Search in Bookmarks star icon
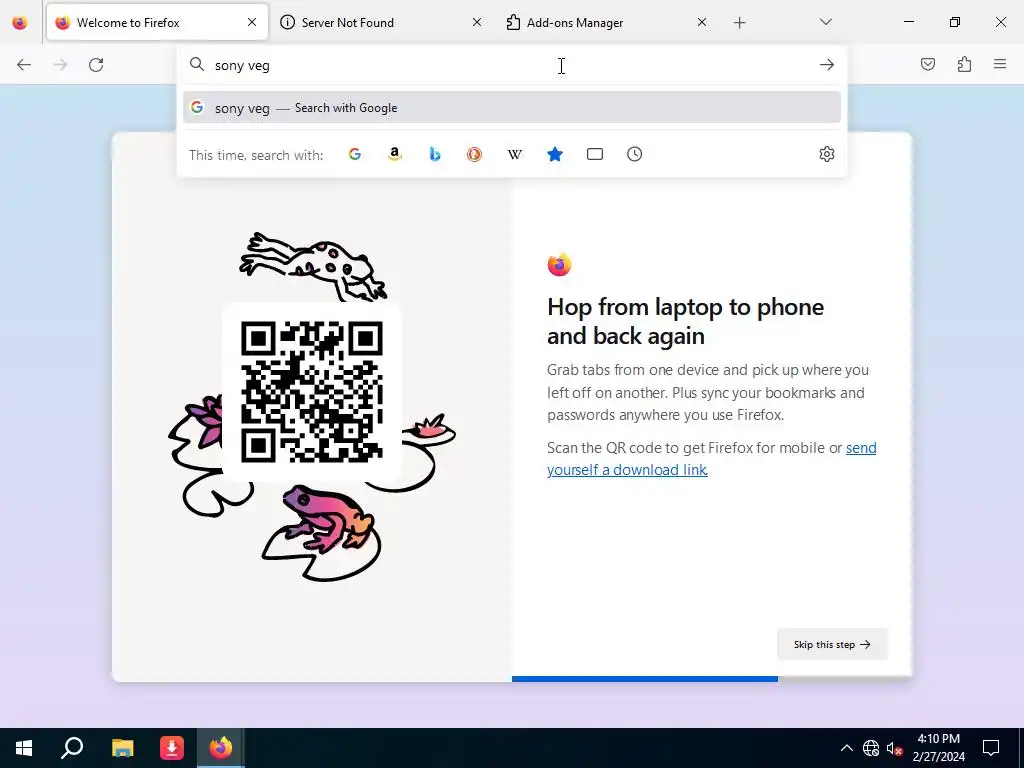Image resolution: width=1024 pixels, height=768 pixels. click(554, 154)
